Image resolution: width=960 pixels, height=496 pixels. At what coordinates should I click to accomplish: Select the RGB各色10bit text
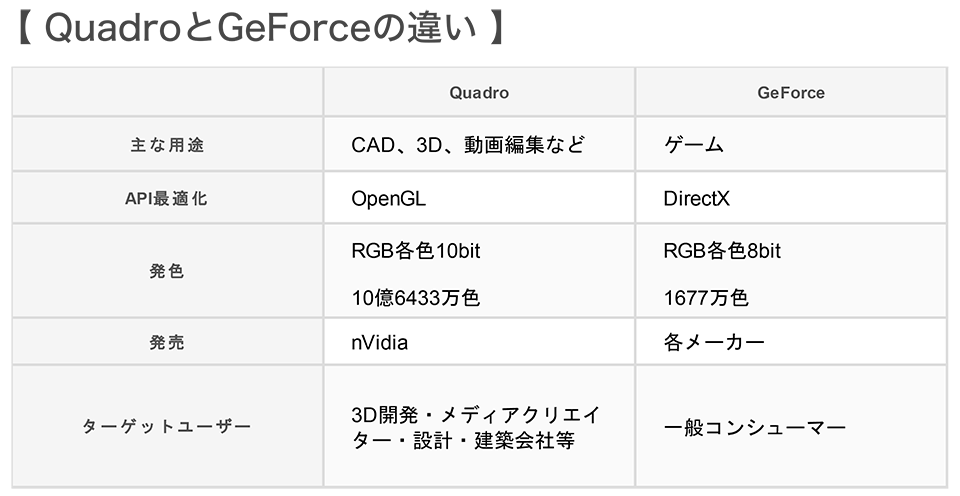pyautogui.click(x=416, y=250)
